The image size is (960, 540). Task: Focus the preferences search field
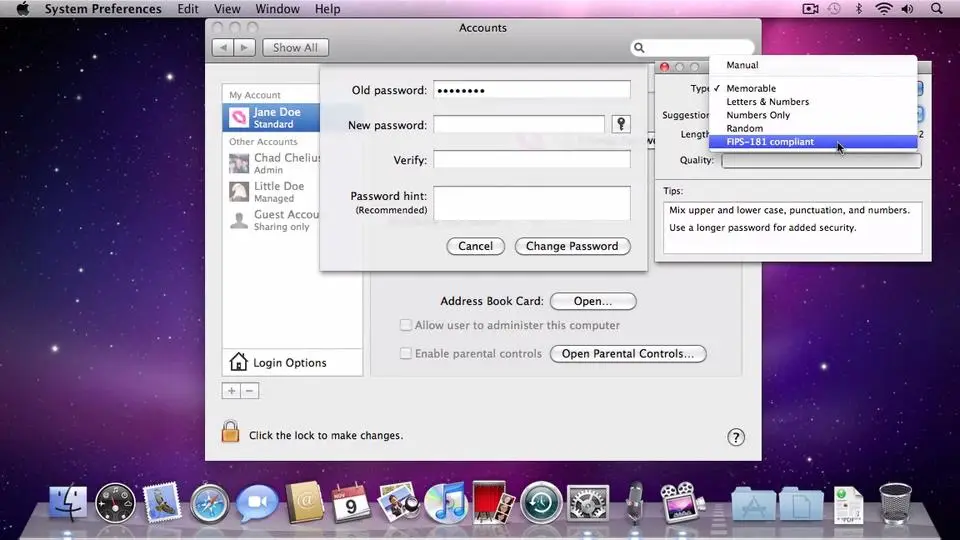coord(692,47)
